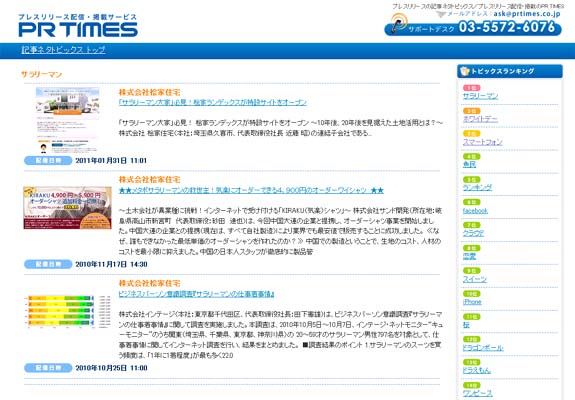The height and width of the screenshot is (400, 575).
Task: Click the topic ranking crown icon
Action: point(465,71)
